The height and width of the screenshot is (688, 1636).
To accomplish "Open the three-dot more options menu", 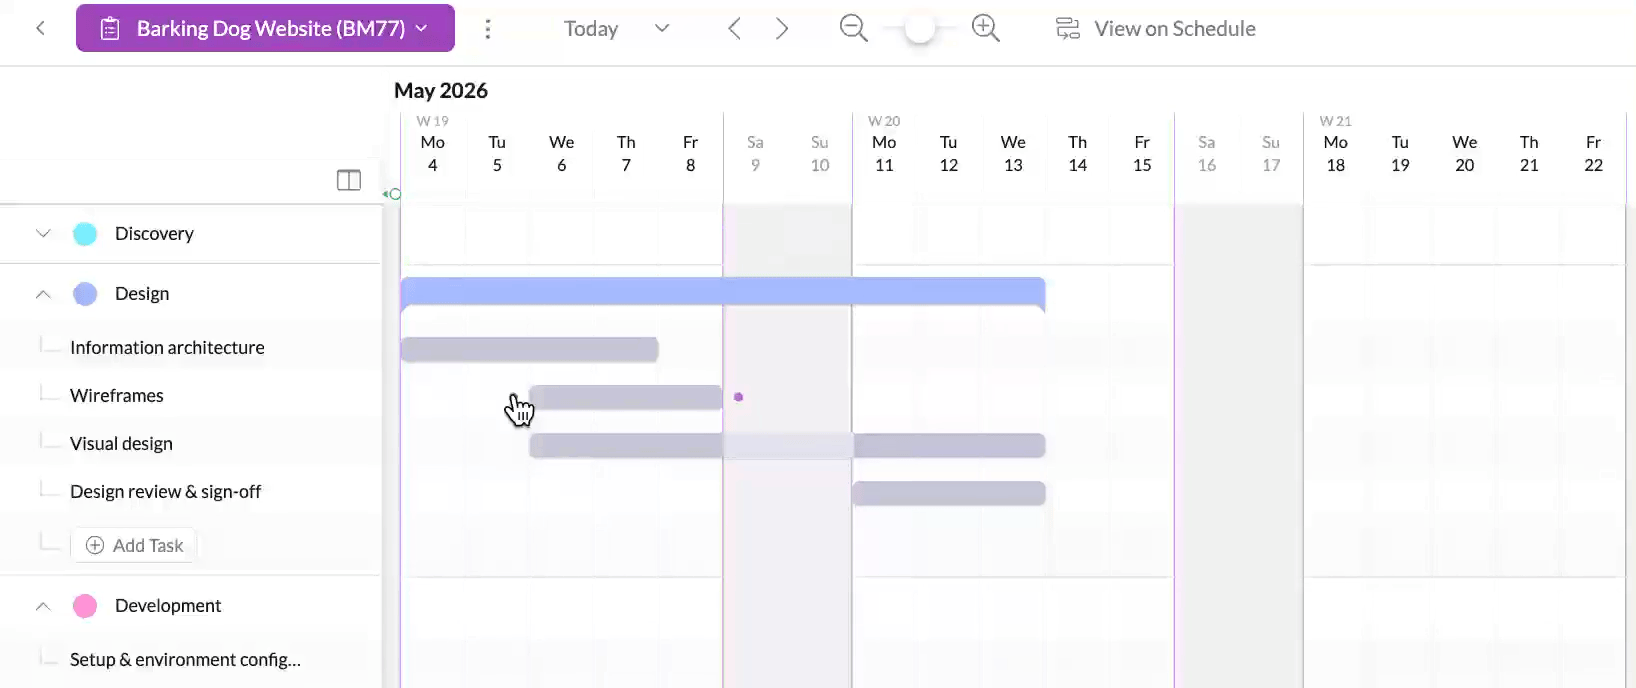I will pos(488,29).
